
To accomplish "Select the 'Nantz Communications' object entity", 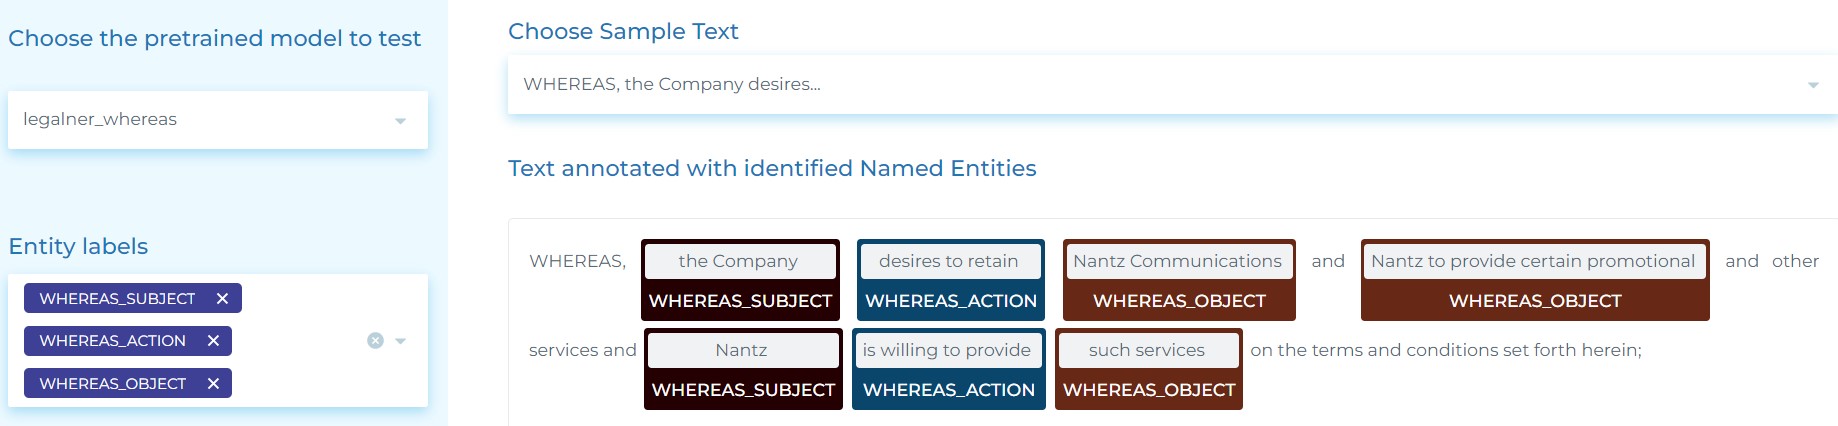I will (1178, 261).
